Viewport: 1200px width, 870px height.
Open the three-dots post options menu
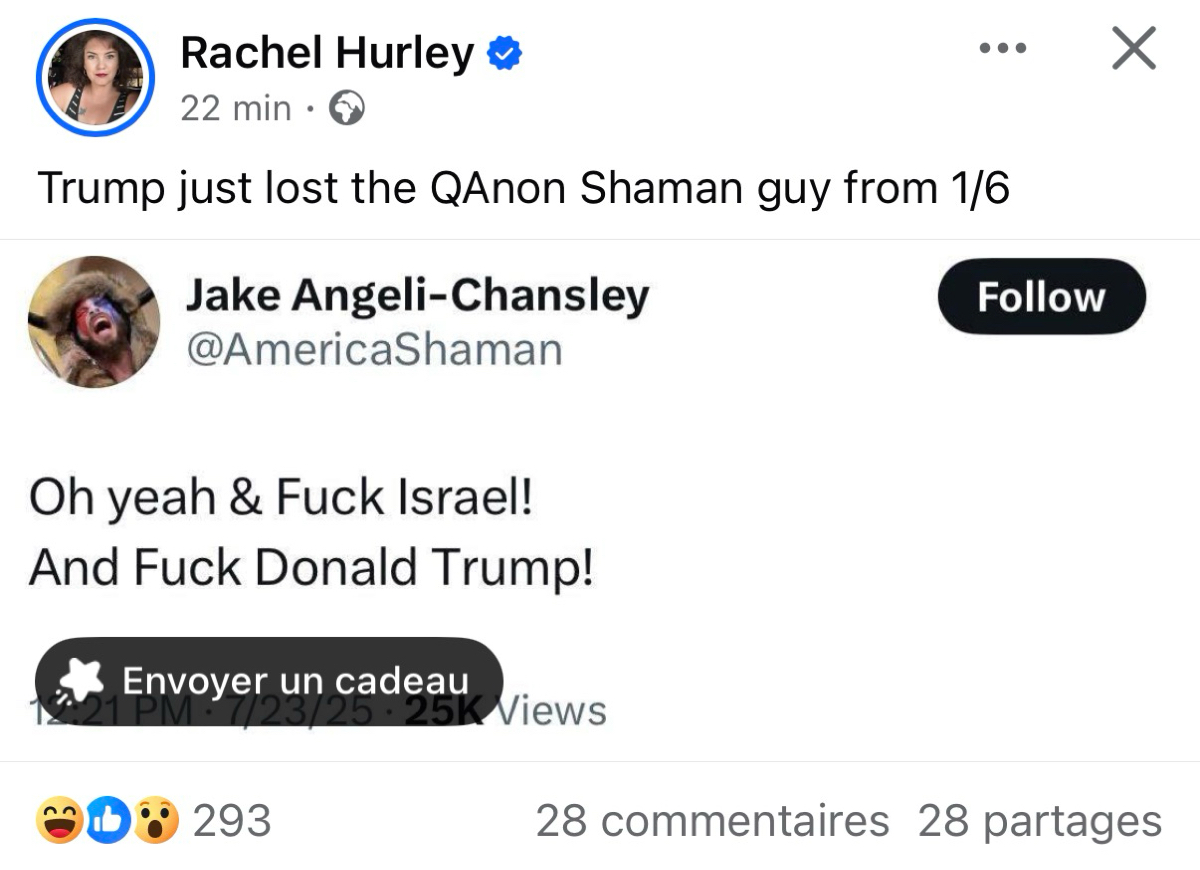pos(1003,47)
